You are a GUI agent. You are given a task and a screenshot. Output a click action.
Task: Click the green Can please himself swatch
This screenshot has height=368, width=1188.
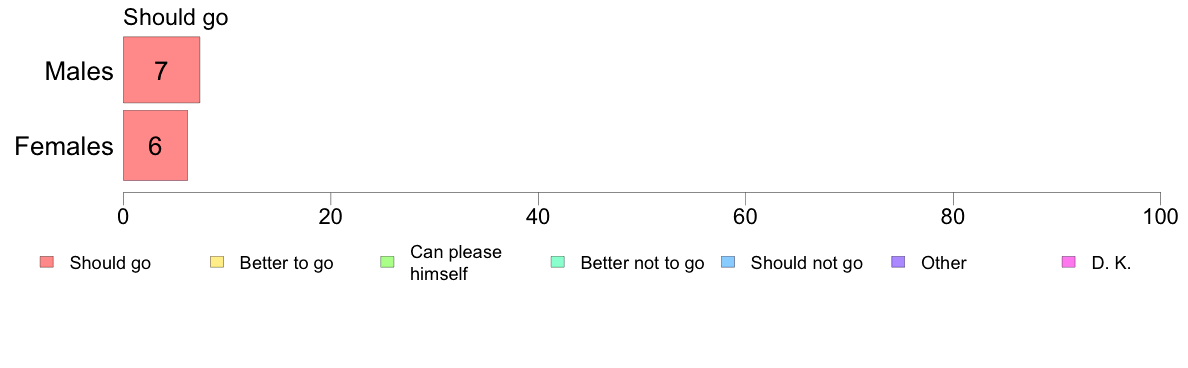click(x=387, y=262)
